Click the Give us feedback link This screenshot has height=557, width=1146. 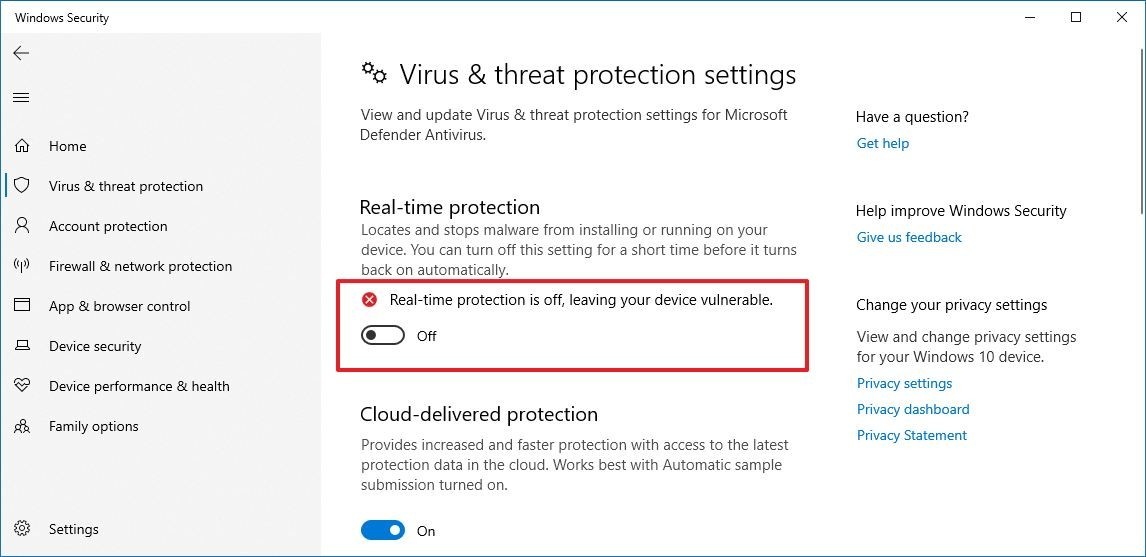pyautogui.click(x=909, y=237)
